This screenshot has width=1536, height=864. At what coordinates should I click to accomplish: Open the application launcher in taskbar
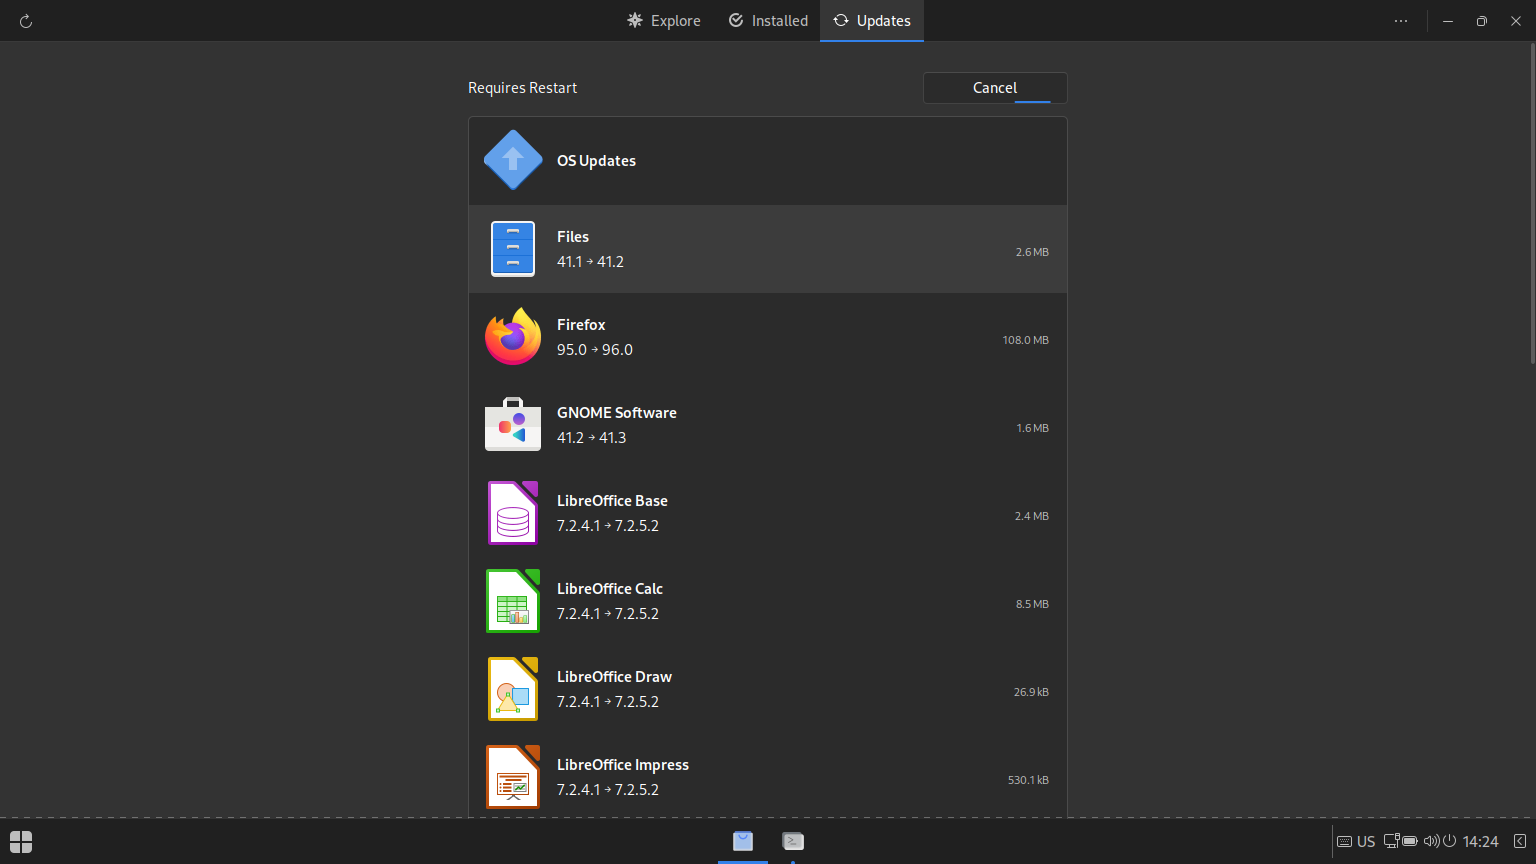21,841
